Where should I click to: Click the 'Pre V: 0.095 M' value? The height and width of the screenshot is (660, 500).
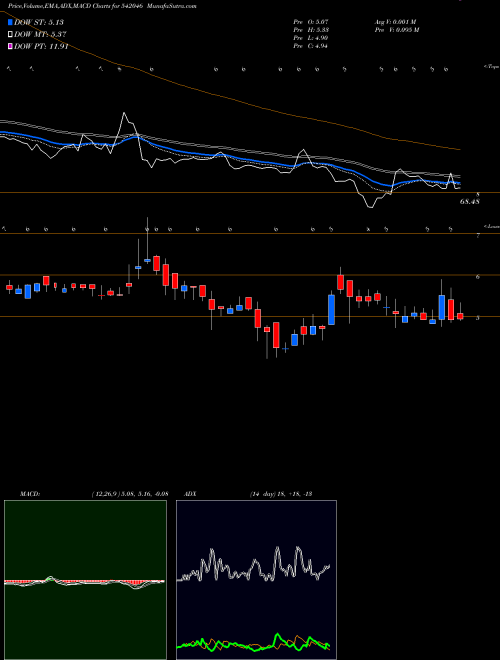click(x=396, y=30)
